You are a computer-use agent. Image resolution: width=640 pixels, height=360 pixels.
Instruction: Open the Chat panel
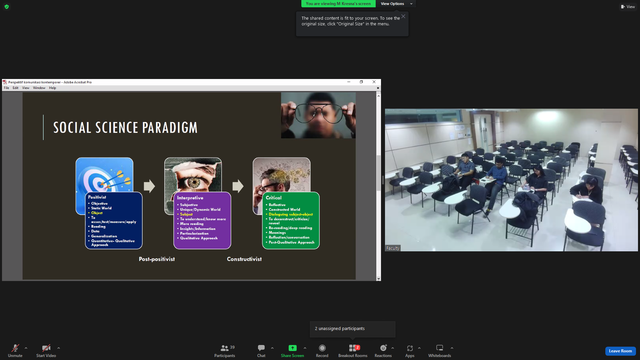point(261,350)
